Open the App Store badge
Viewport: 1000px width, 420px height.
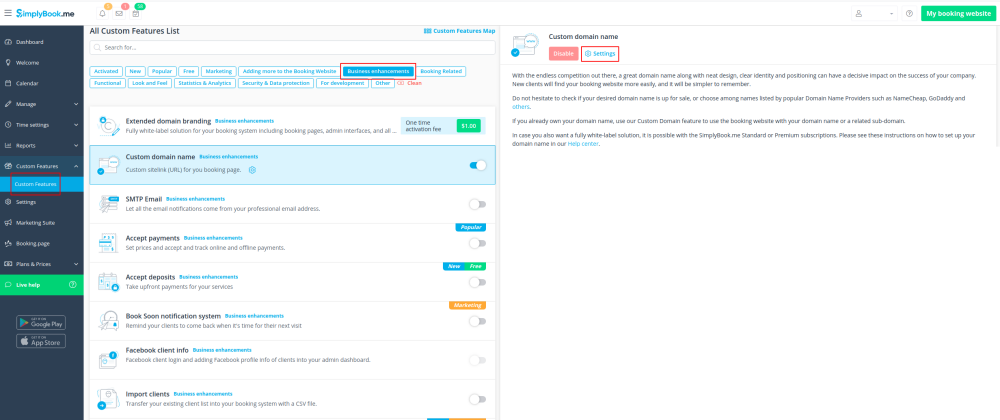41,341
